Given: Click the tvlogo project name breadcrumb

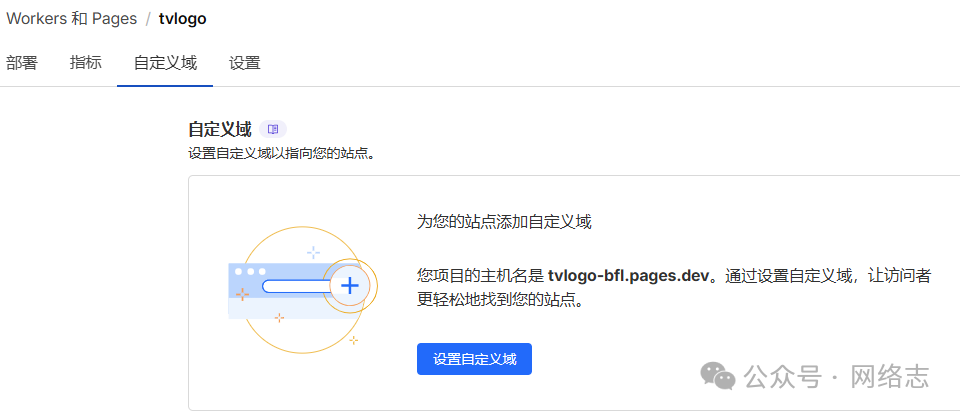Looking at the screenshot, I should [x=183, y=19].
